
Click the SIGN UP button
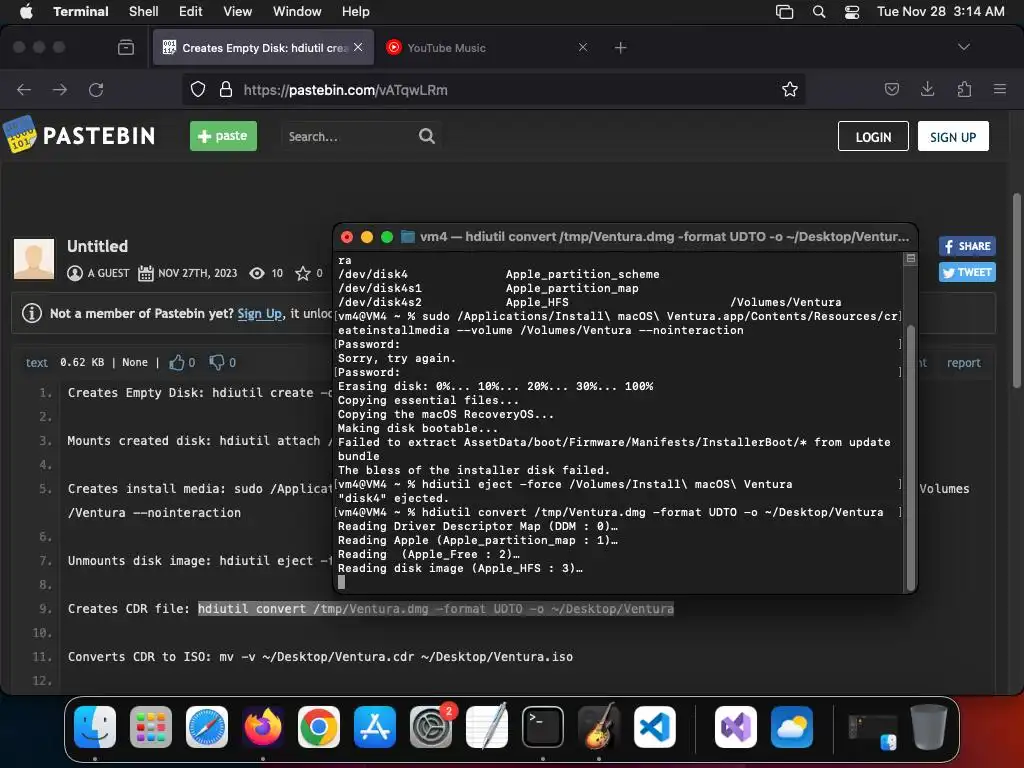pyautogui.click(x=953, y=136)
